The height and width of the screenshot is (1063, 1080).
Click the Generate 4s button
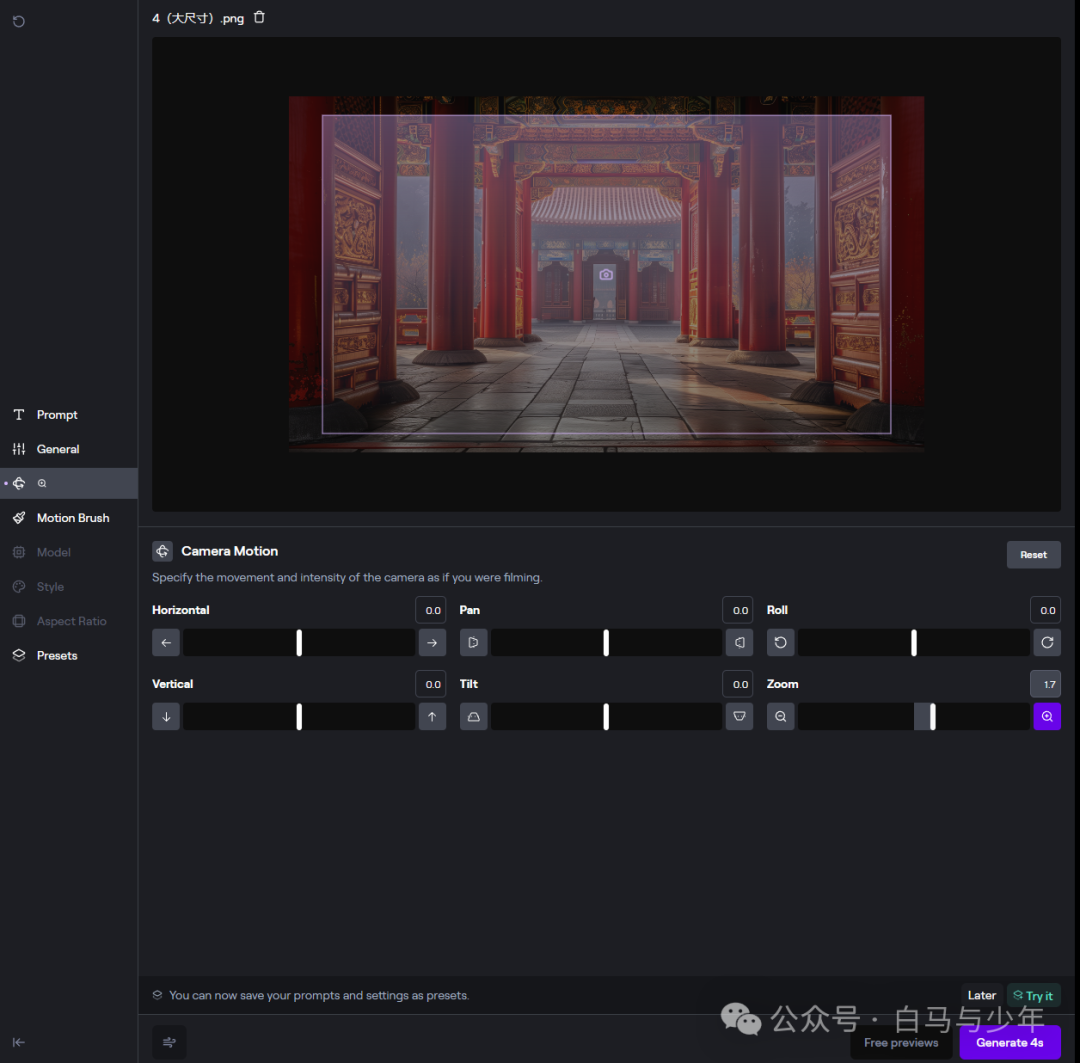click(1009, 1042)
